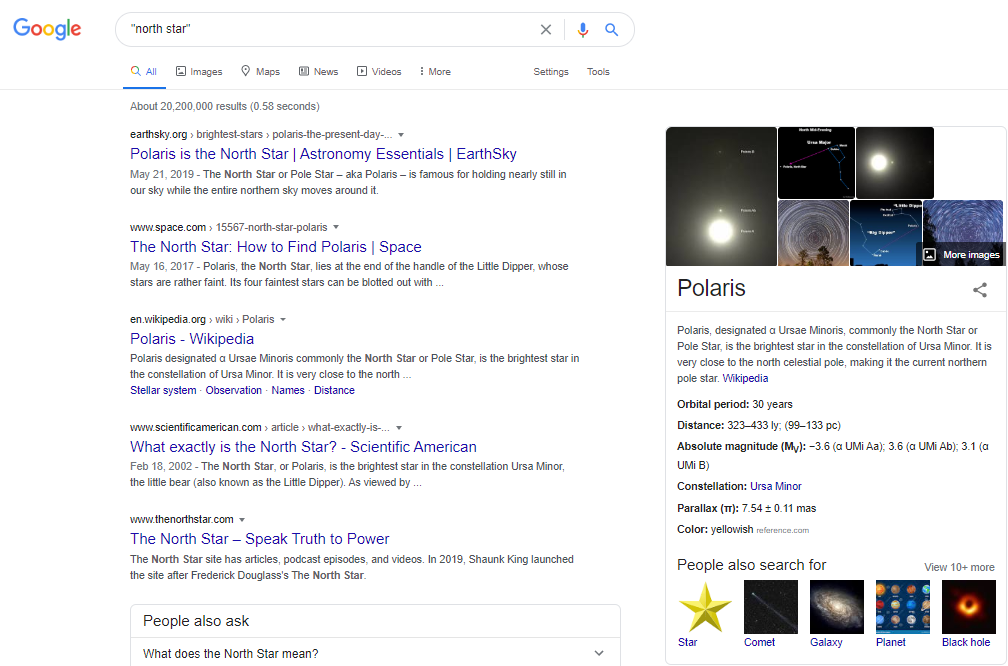Open search Settings

pos(551,71)
